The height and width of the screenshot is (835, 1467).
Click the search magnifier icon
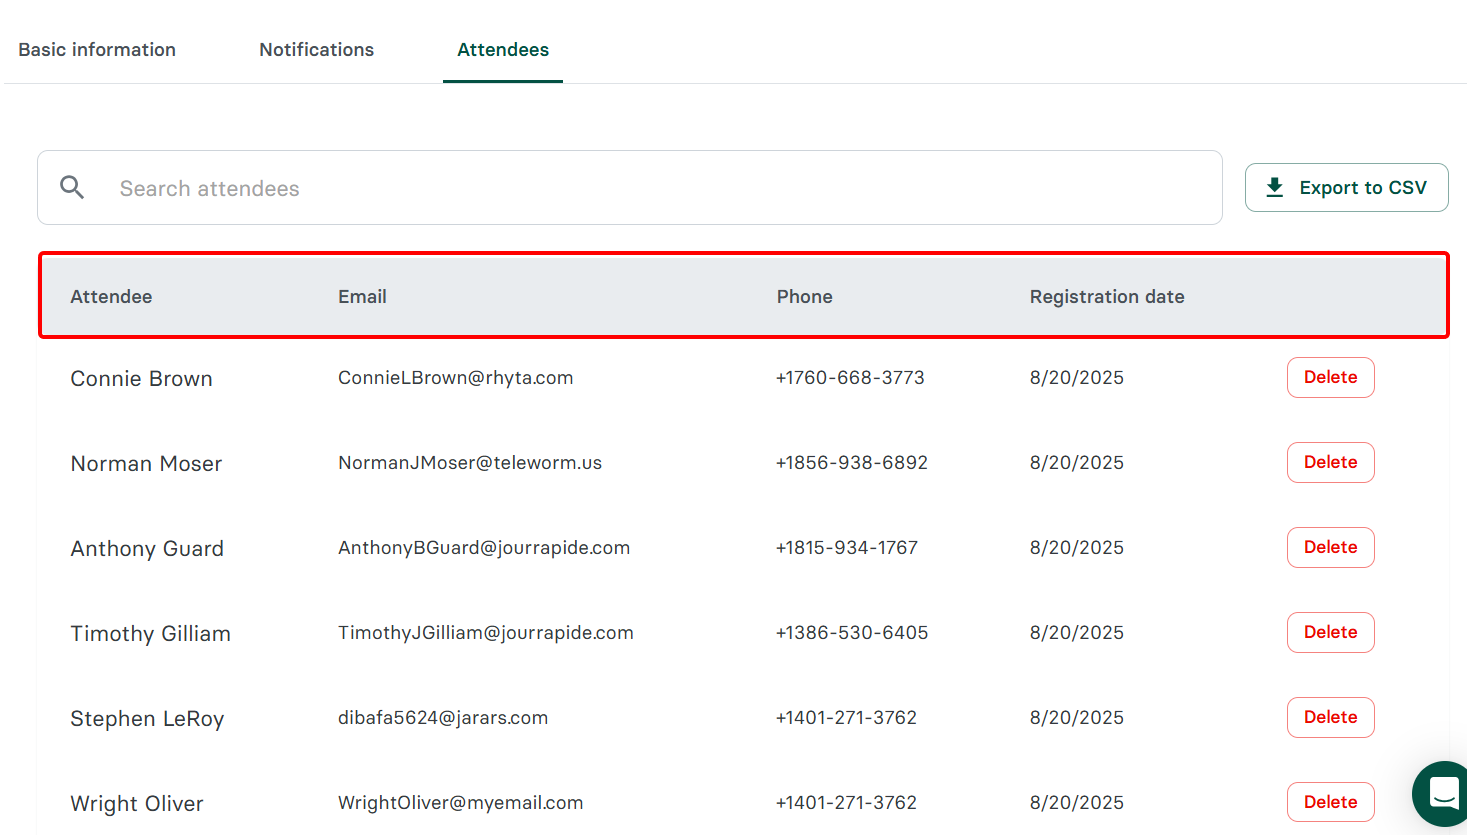71,187
